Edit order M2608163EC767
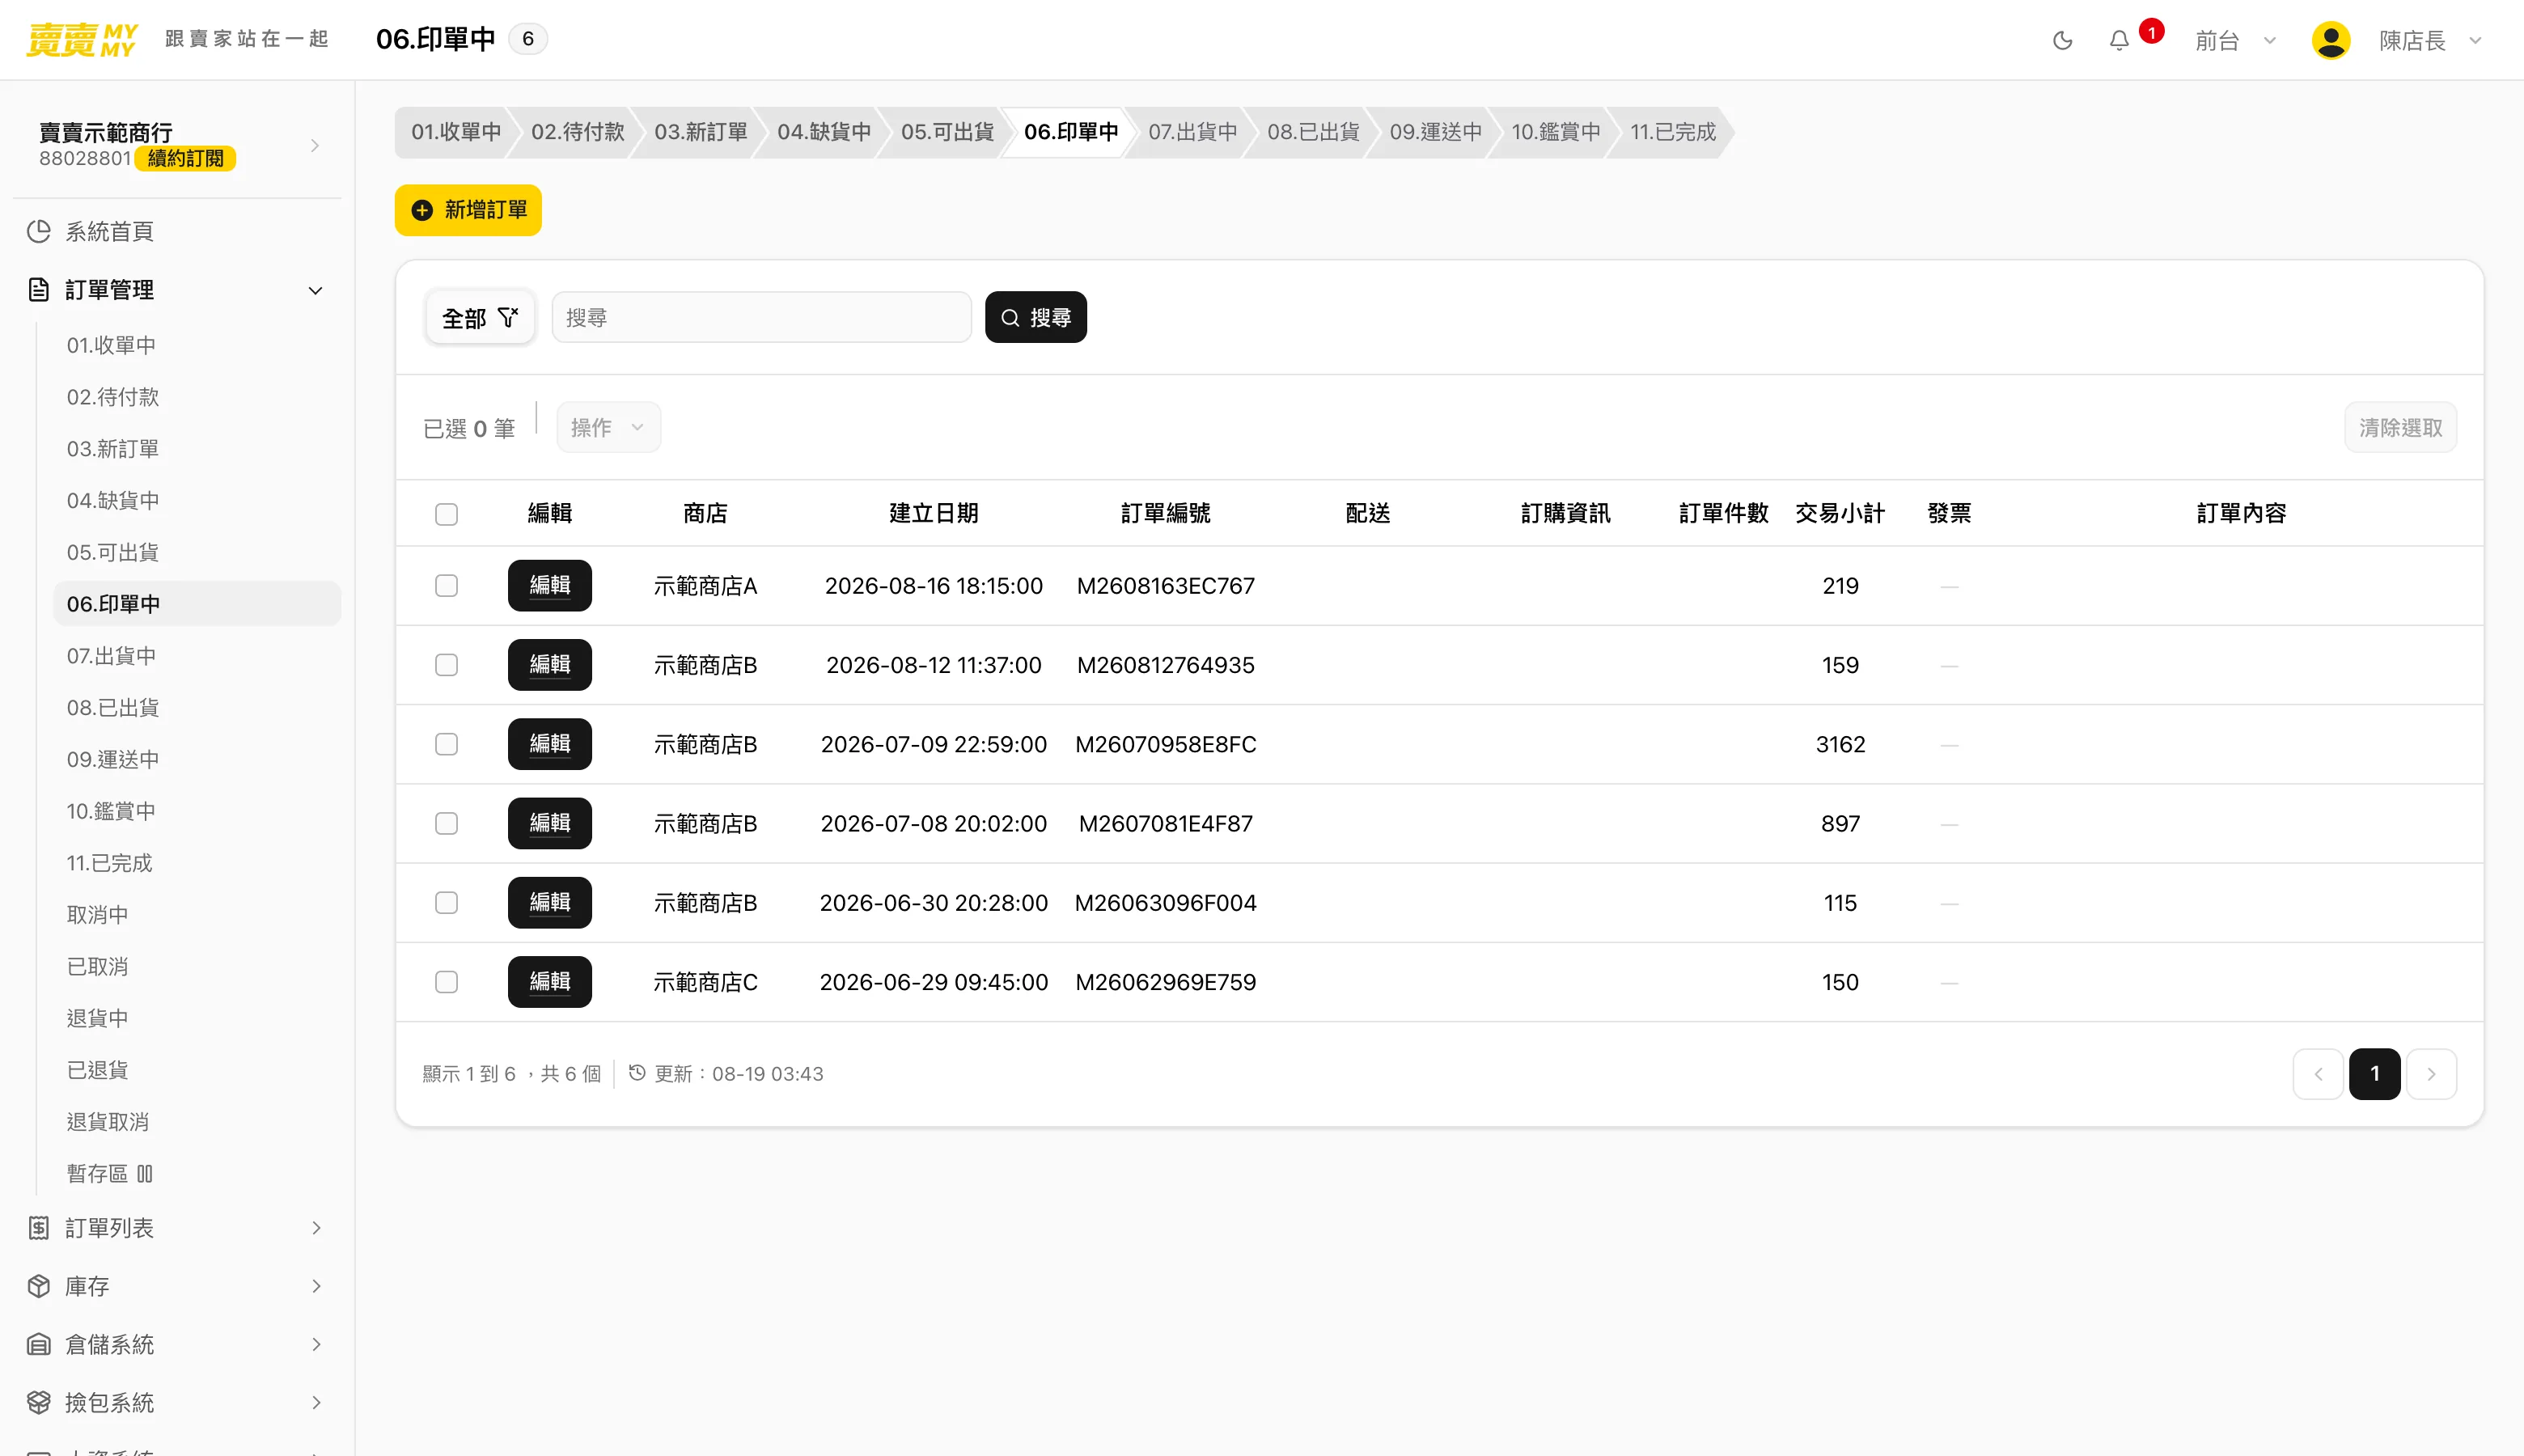Screen dimensions: 2524x1456 550,585
